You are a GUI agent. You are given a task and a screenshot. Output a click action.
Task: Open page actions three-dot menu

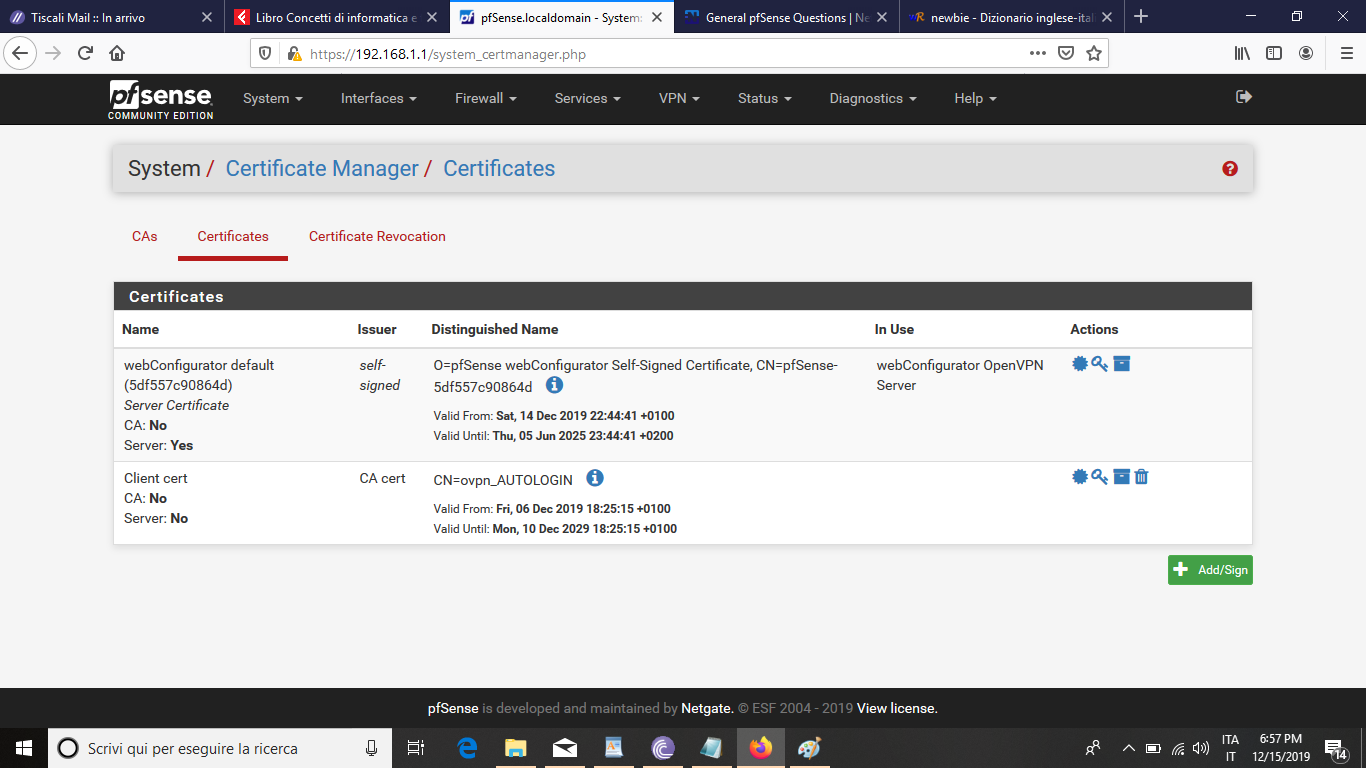[x=1038, y=54]
